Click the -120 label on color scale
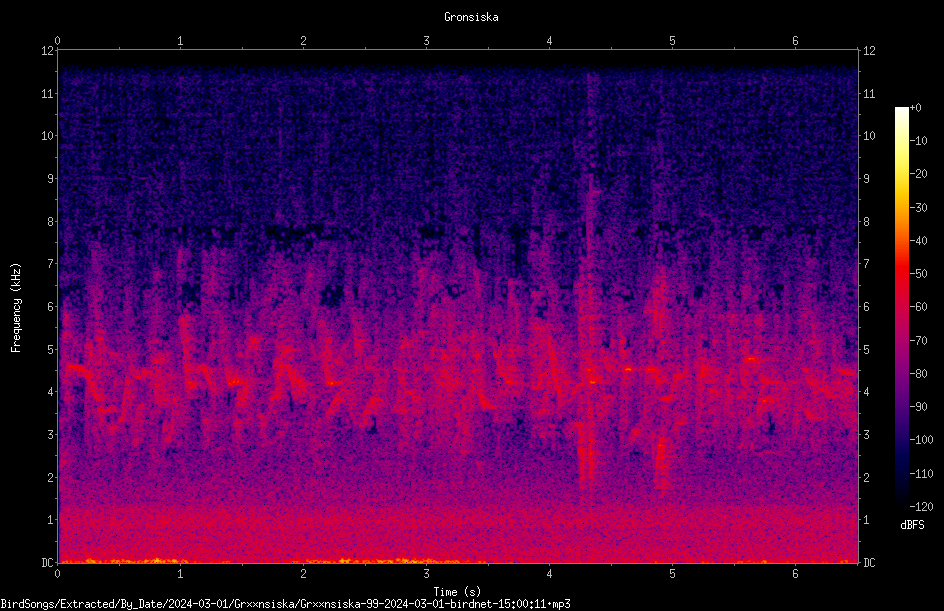 pyautogui.click(x=922, y=507)
